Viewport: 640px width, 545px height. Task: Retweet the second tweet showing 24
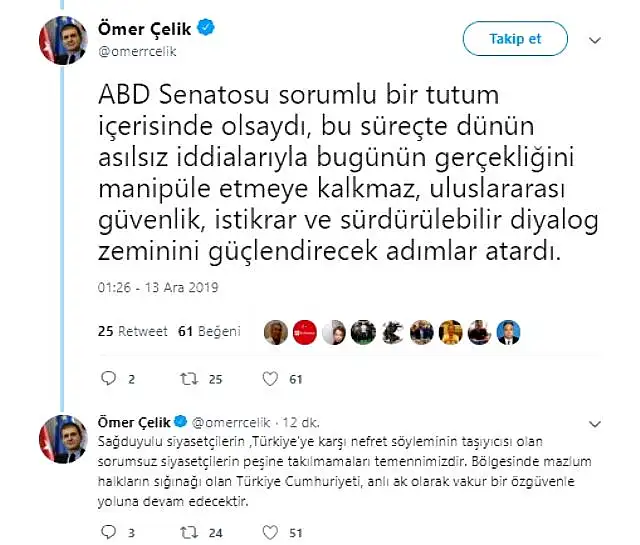tap(189, 532)
